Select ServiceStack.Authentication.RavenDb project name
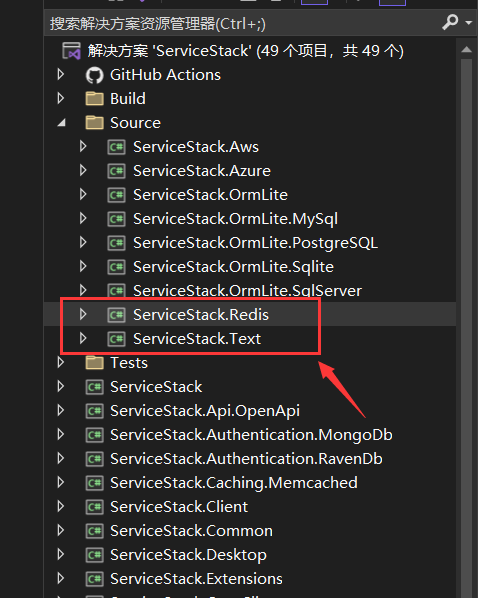478x598 pixels. (246, 459)
